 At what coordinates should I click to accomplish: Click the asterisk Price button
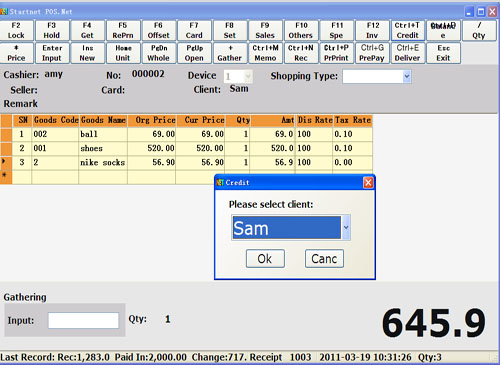point(16,53)
